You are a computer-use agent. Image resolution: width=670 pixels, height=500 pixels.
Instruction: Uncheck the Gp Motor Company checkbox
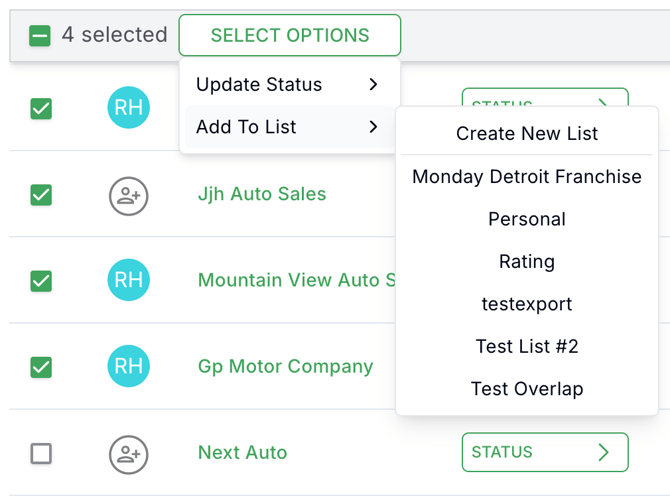point(41,367)
